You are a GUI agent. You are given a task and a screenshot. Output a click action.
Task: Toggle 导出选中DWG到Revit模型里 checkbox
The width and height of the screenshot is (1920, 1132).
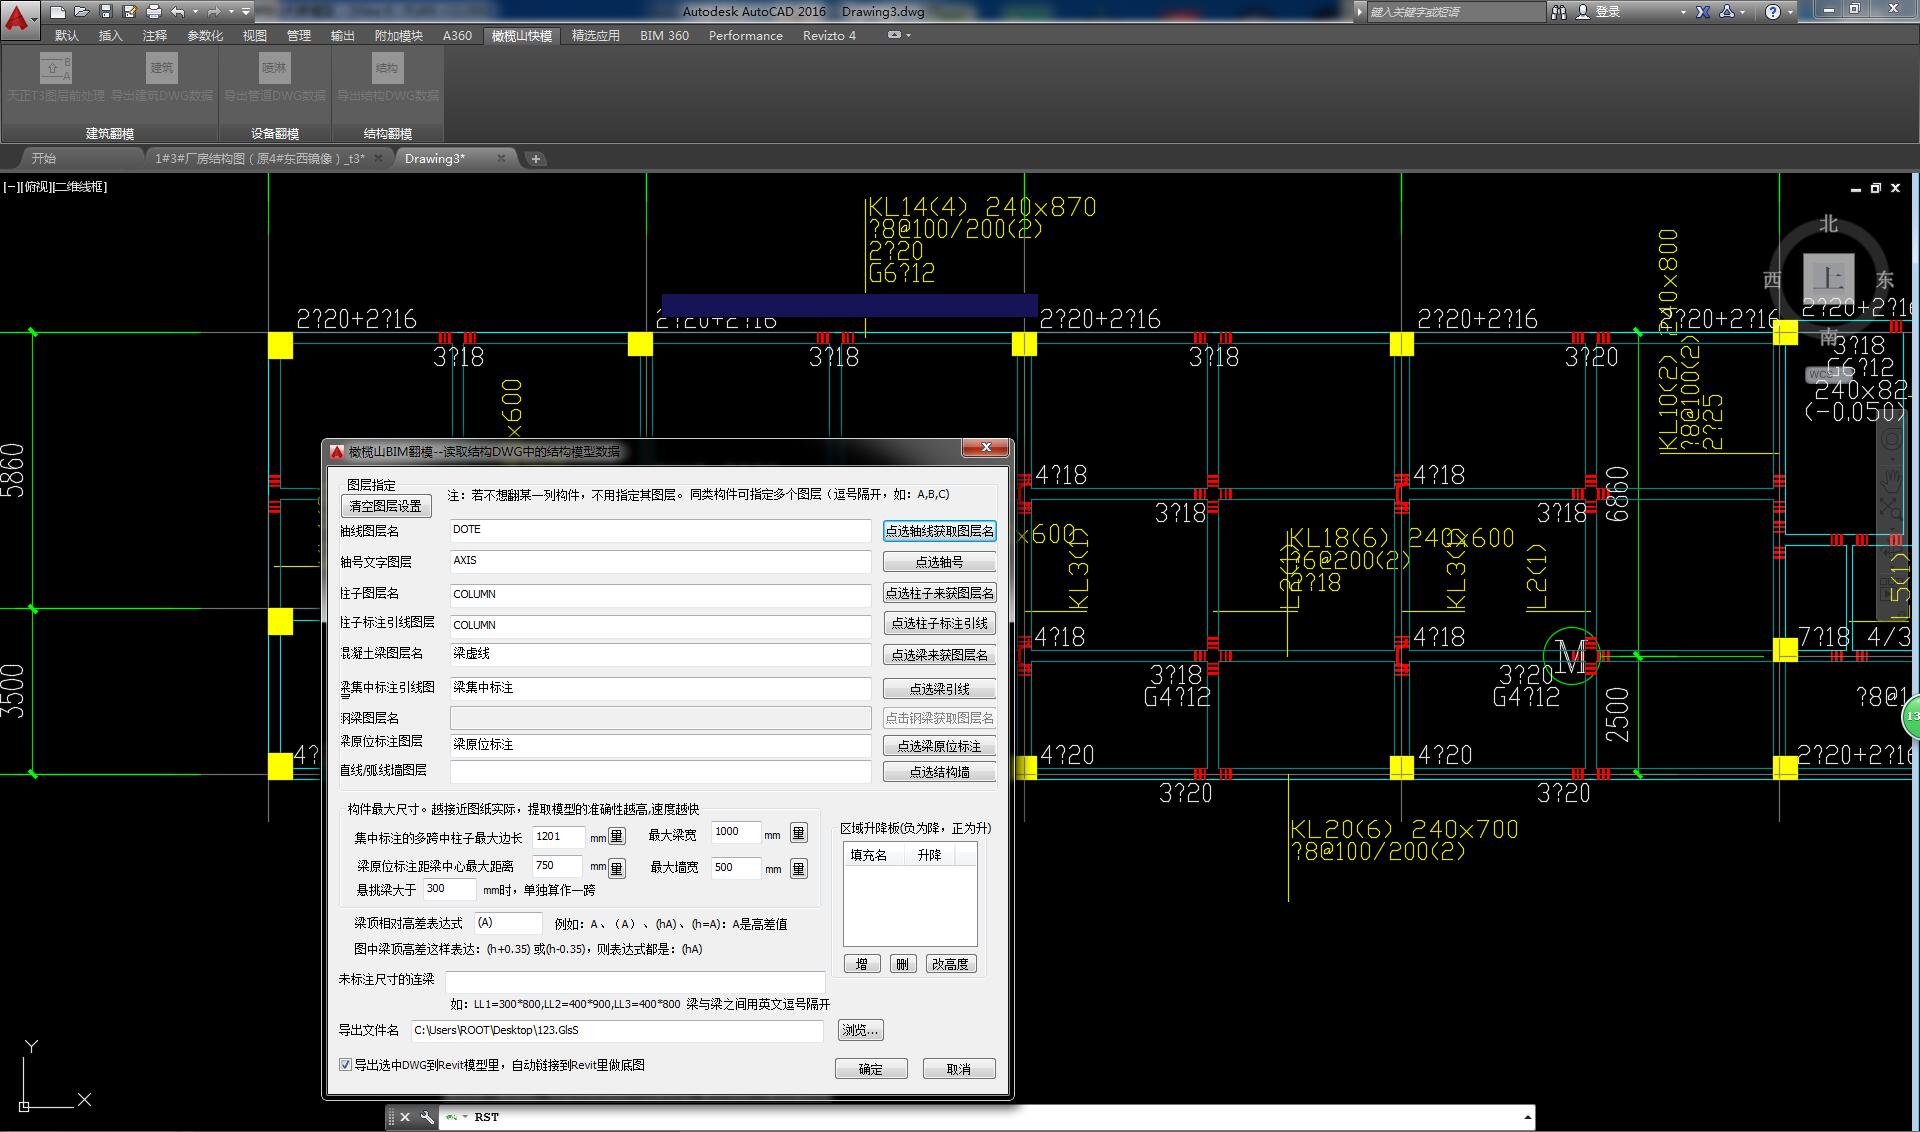click(x=346, y=1067)
